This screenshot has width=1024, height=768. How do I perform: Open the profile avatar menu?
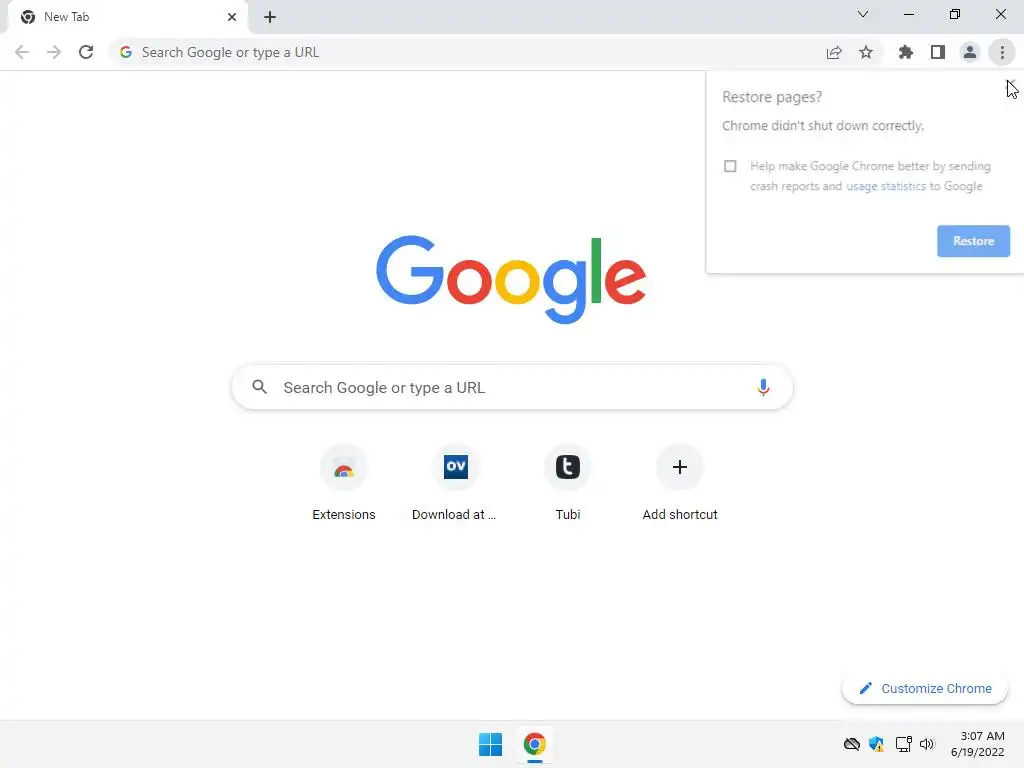(970, 52)
